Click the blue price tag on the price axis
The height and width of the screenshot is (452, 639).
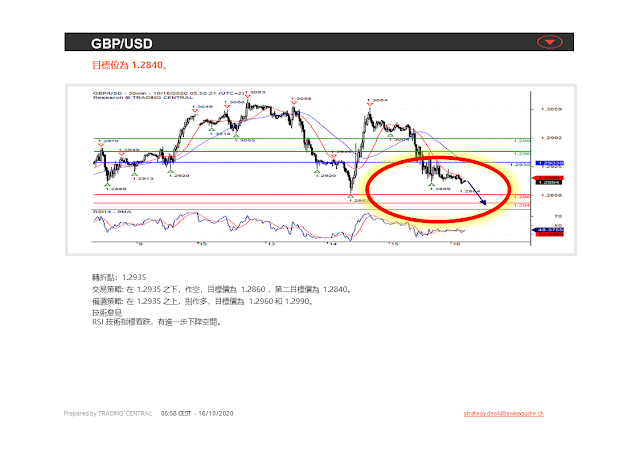tap(549, 163)
